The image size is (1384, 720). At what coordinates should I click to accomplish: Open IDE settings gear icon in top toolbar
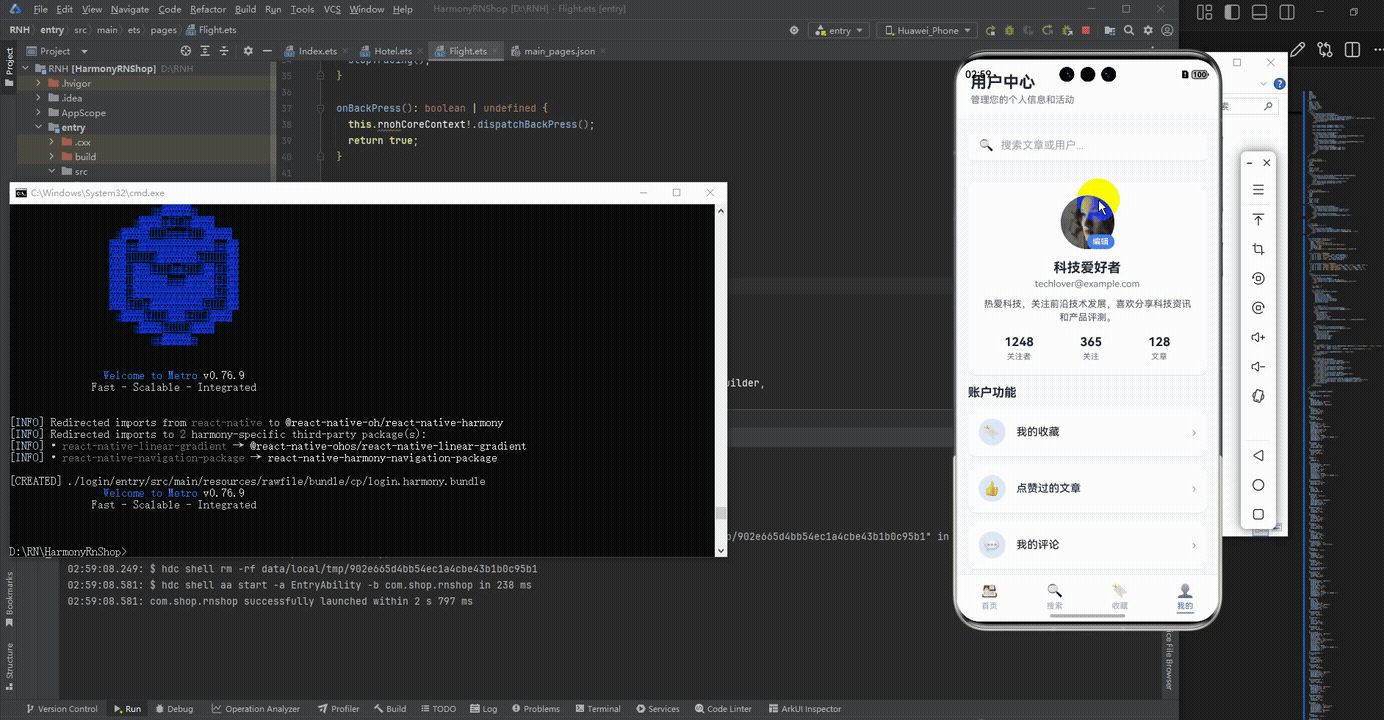pos(1148,30)
